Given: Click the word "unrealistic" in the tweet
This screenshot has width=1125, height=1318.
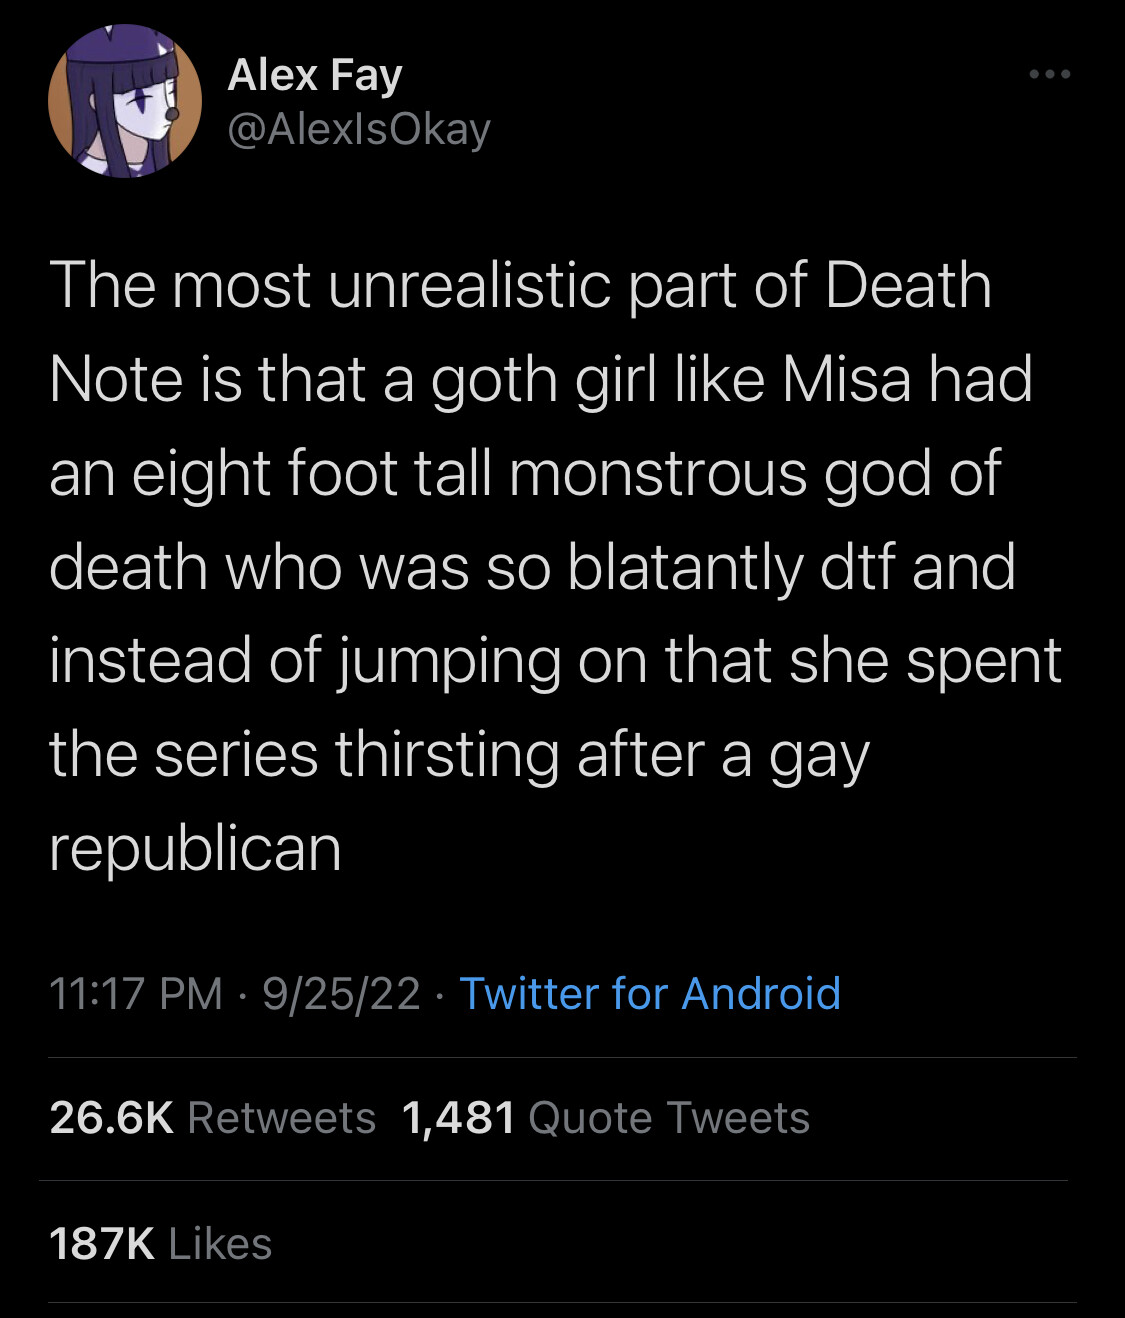Looking at the screenshot, I should [469, 286].
